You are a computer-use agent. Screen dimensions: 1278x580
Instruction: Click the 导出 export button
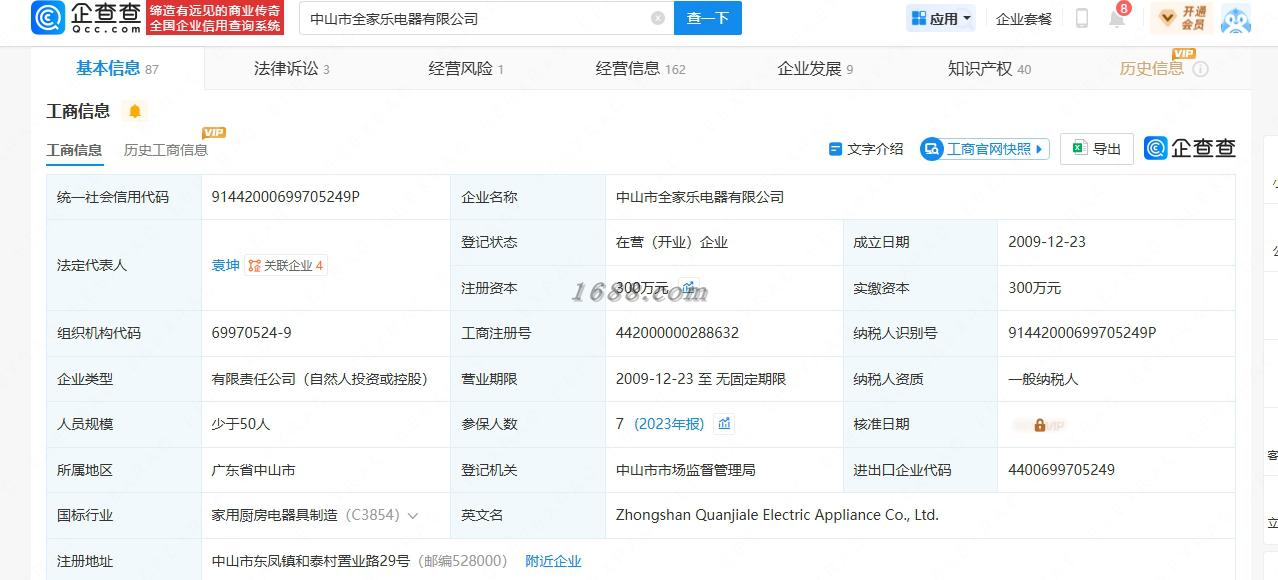point(1097,149)
